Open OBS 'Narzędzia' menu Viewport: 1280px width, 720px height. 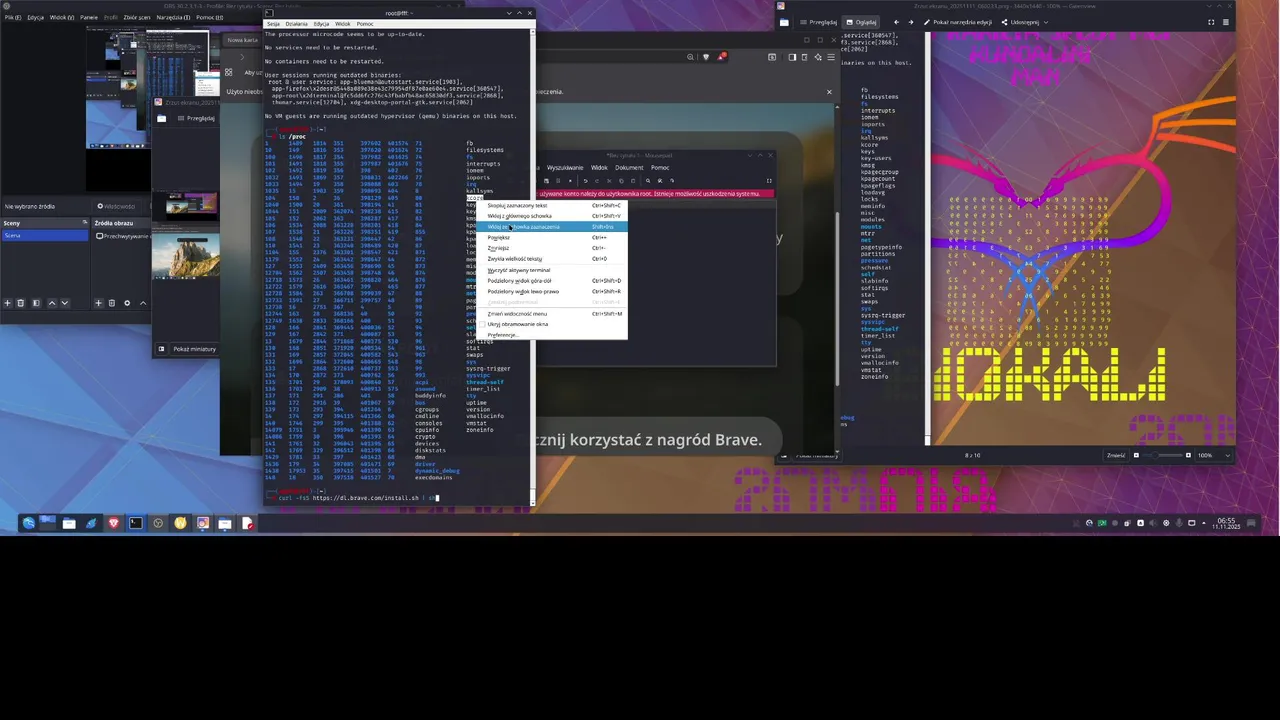[x=173, y=17]
